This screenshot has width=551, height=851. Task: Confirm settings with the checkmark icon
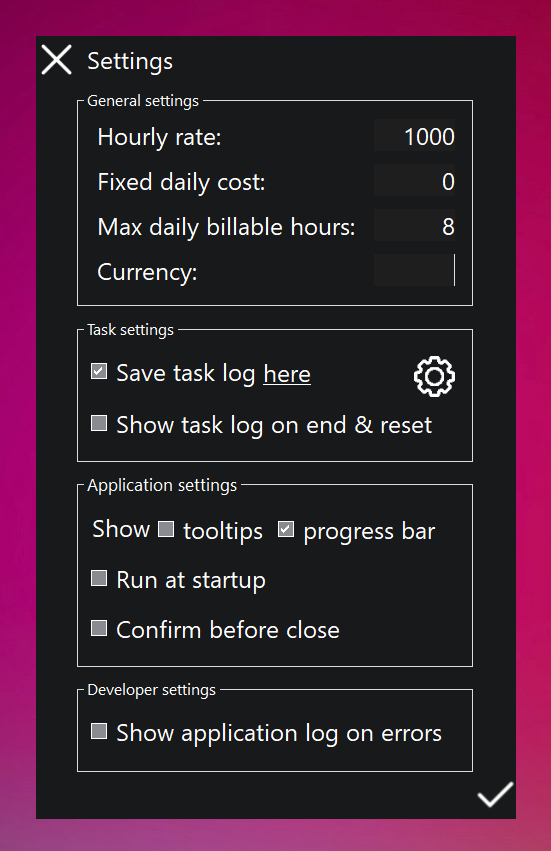[x=495, y=795]
